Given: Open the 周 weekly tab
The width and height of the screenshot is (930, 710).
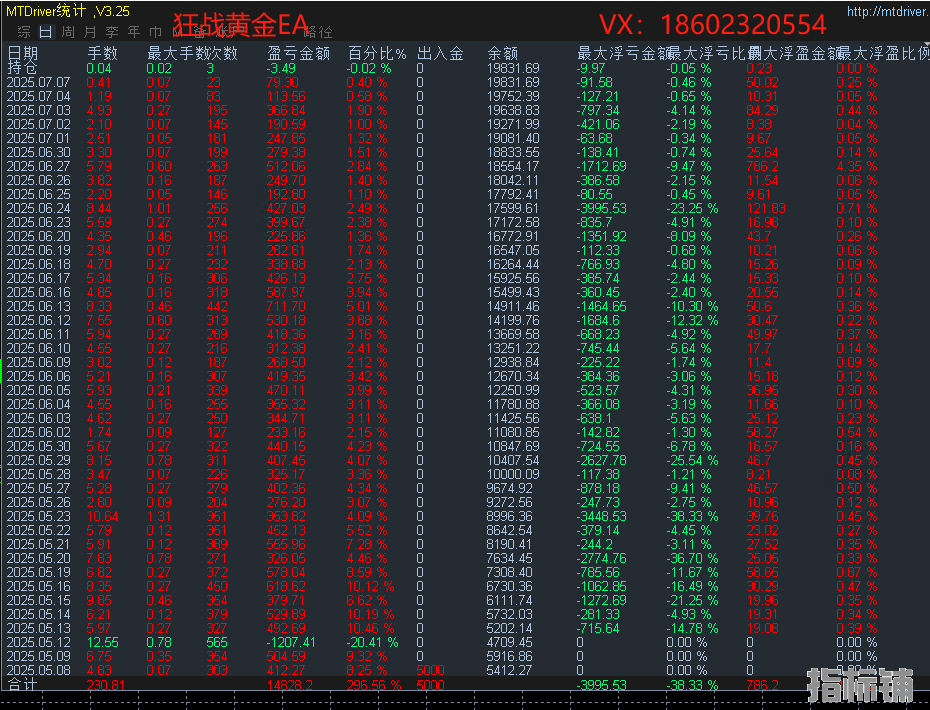Looking at the screenshot, I should (68, 32).
